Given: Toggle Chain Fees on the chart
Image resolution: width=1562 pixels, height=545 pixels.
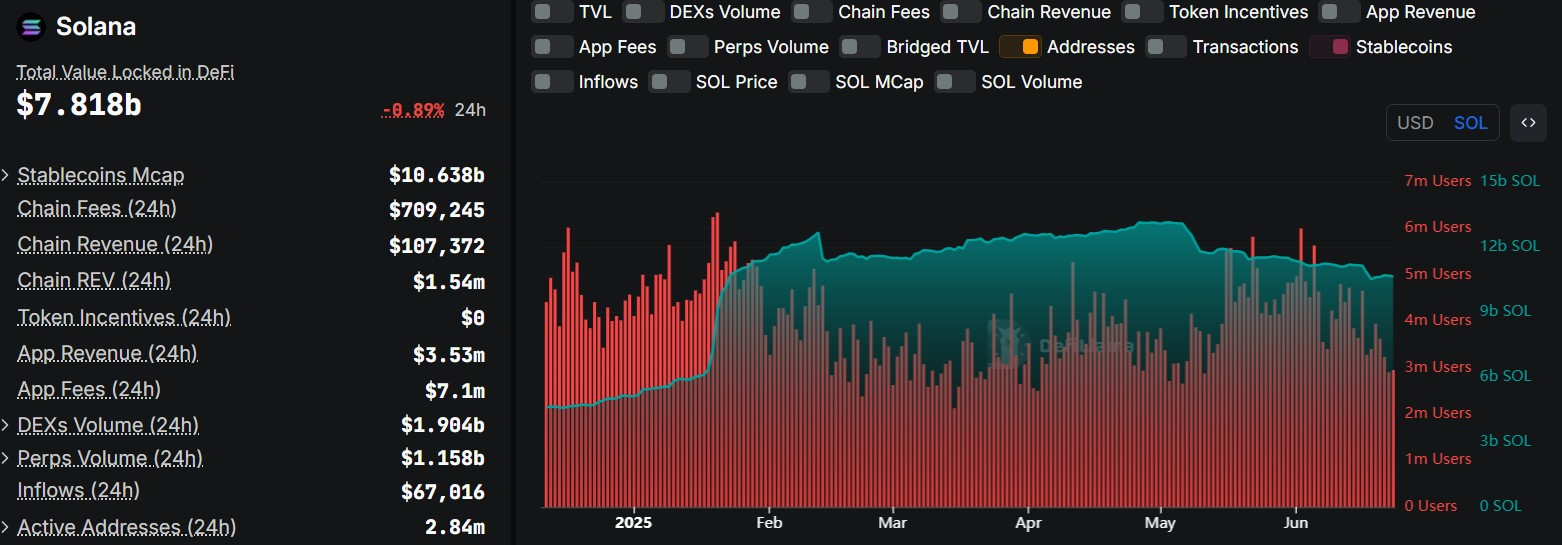Looking at the screenshot, I should [x=812, y=12].
